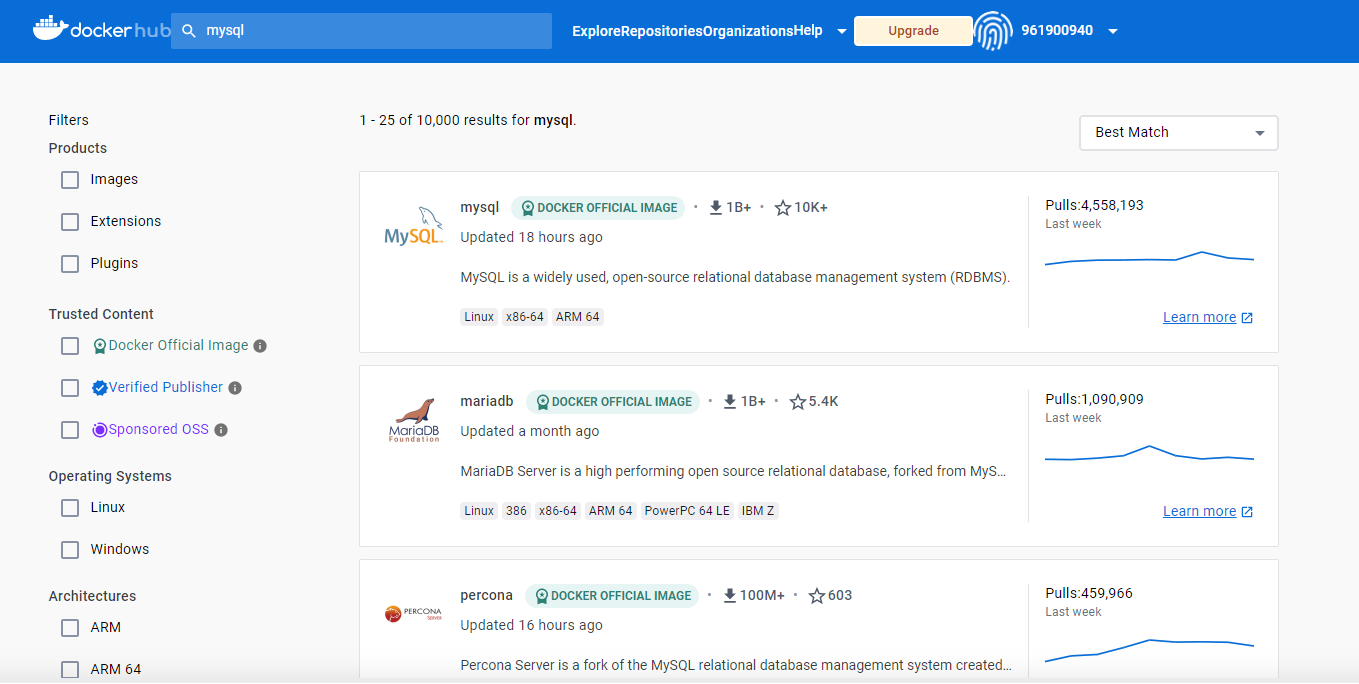This screenshot has height=684, width=1359.
Task: Click the search field containing mysql
Action: [x=361, y=31]
